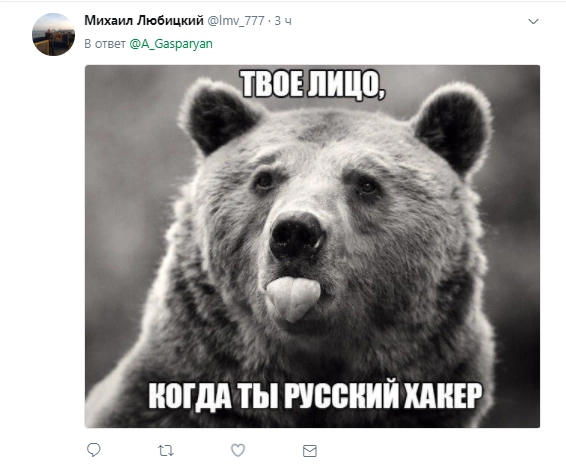Send tweet via direct message envelope icon
Screen dimensions: 566x465
[310, 451]
